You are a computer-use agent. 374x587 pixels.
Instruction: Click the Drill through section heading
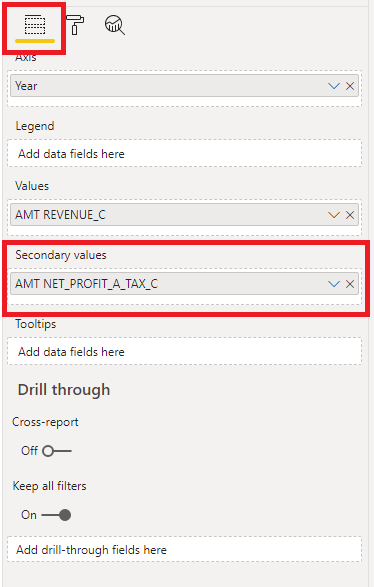pyautogui.click(x=64, y=390)
